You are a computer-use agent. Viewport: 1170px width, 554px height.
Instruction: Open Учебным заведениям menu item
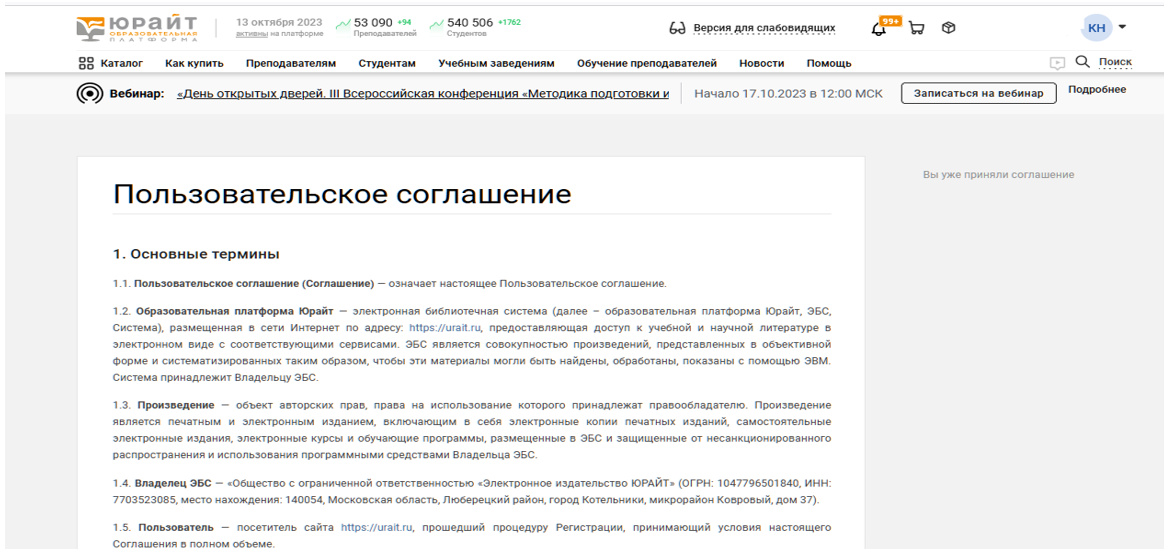pyautogui.click(x=496, y=63)
